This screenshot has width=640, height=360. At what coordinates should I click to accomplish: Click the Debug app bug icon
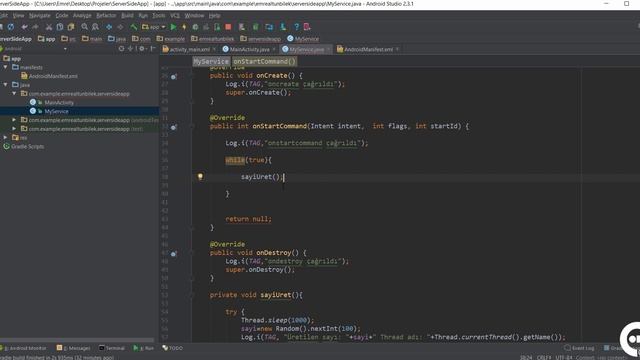click(x=195, y=27)
